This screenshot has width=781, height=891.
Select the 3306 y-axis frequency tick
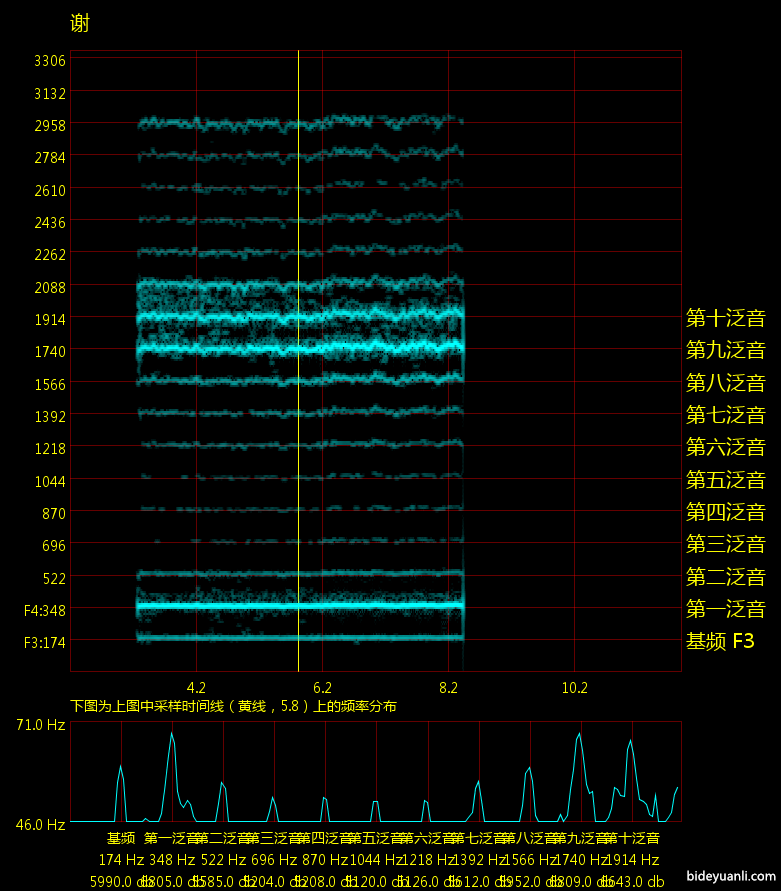(50, 61)
